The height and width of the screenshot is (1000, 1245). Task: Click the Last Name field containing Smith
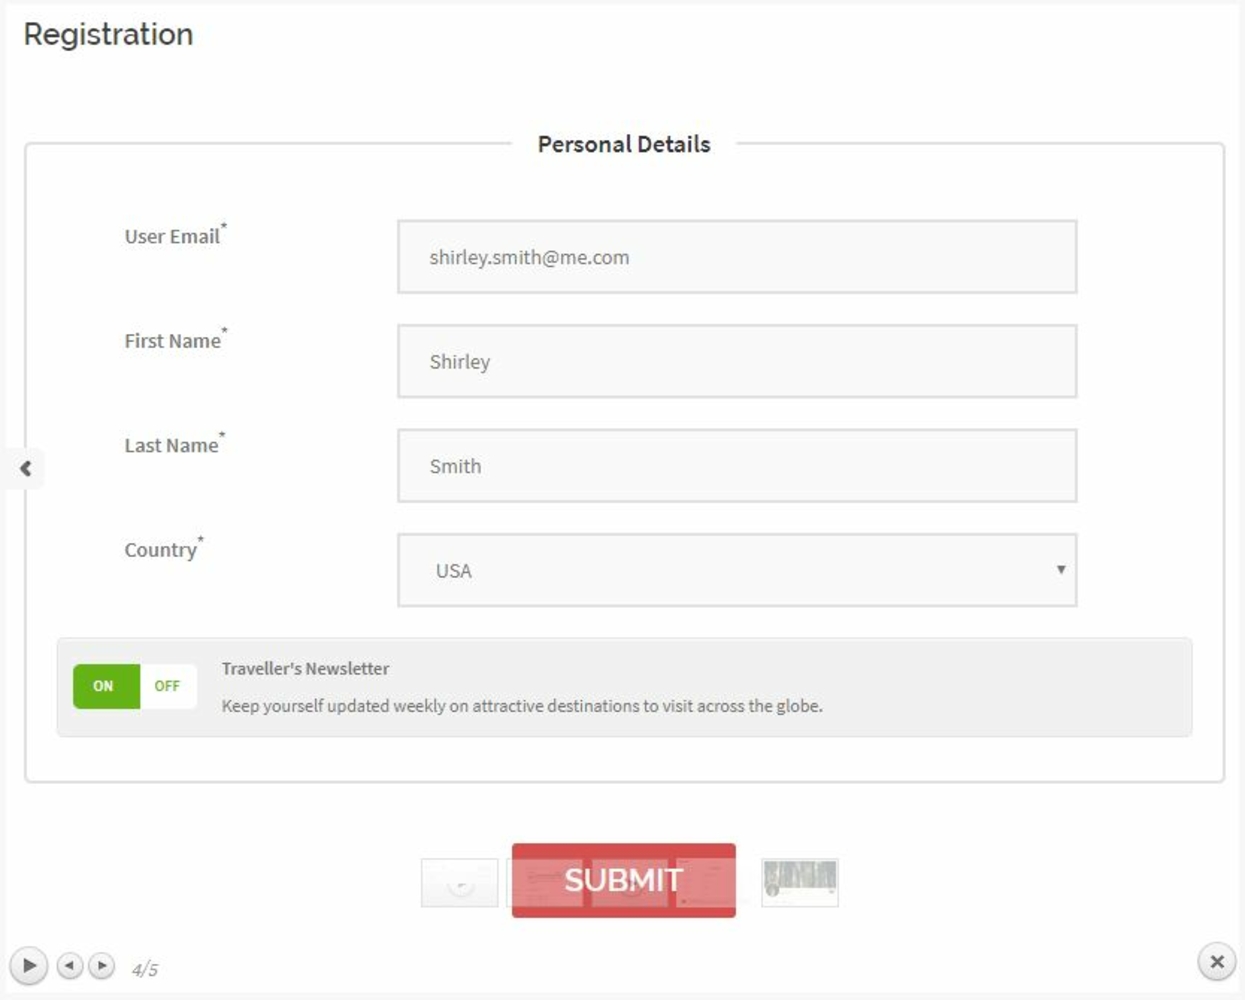737,466
